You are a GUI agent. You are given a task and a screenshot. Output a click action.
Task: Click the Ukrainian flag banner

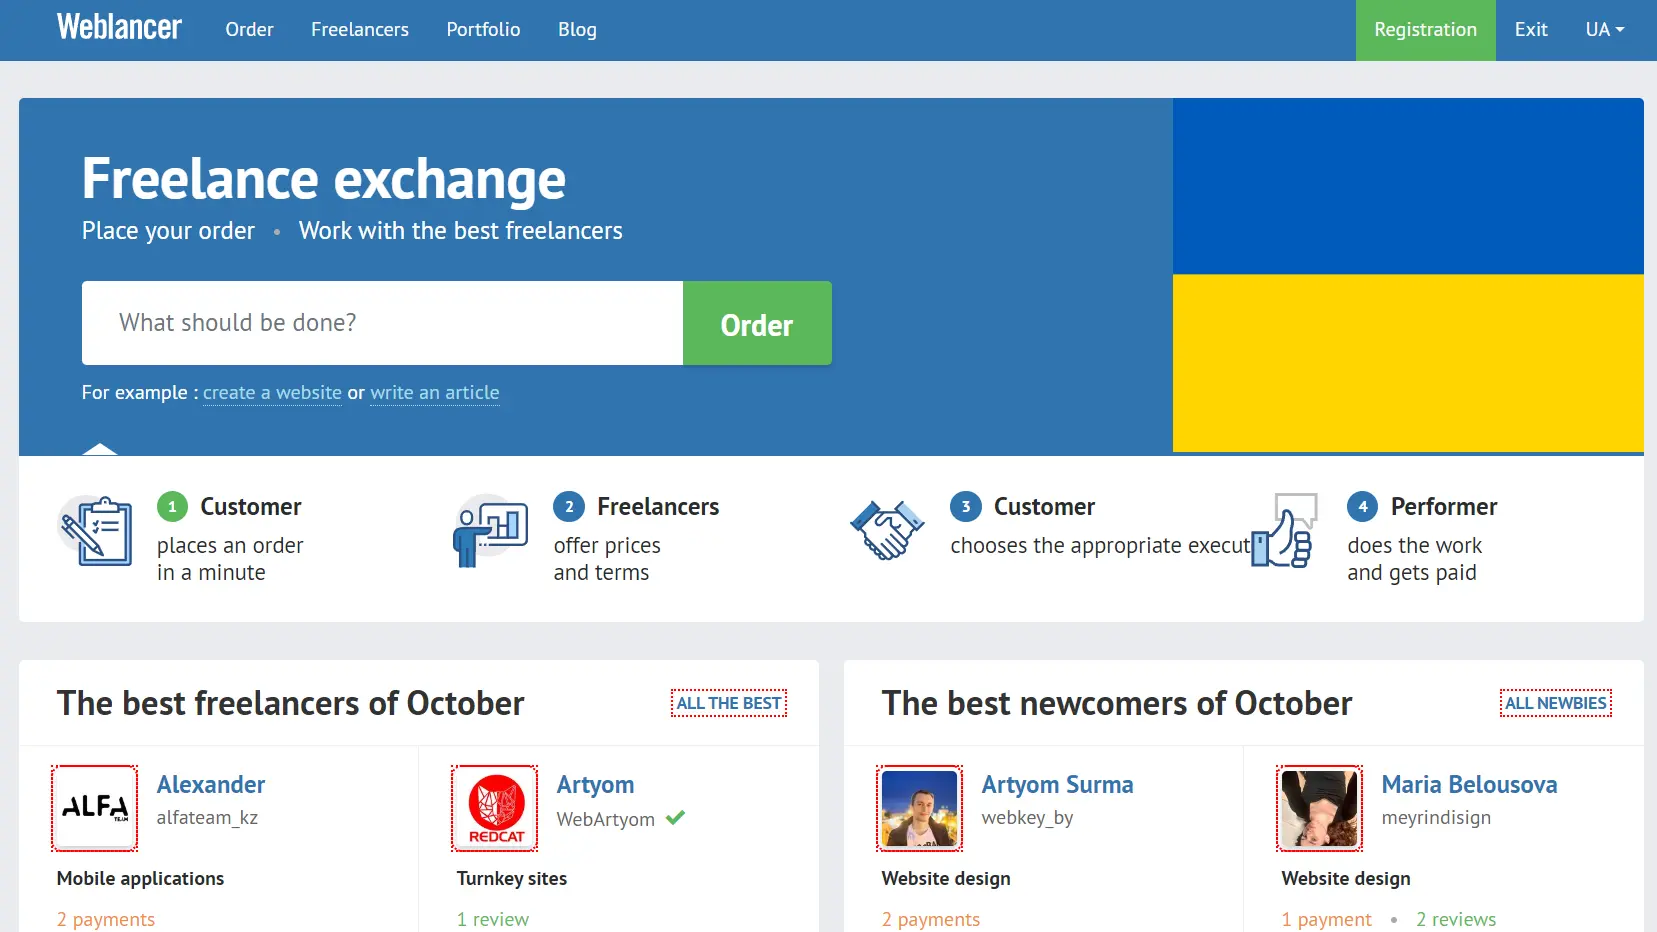click(x=1408, y=275)
